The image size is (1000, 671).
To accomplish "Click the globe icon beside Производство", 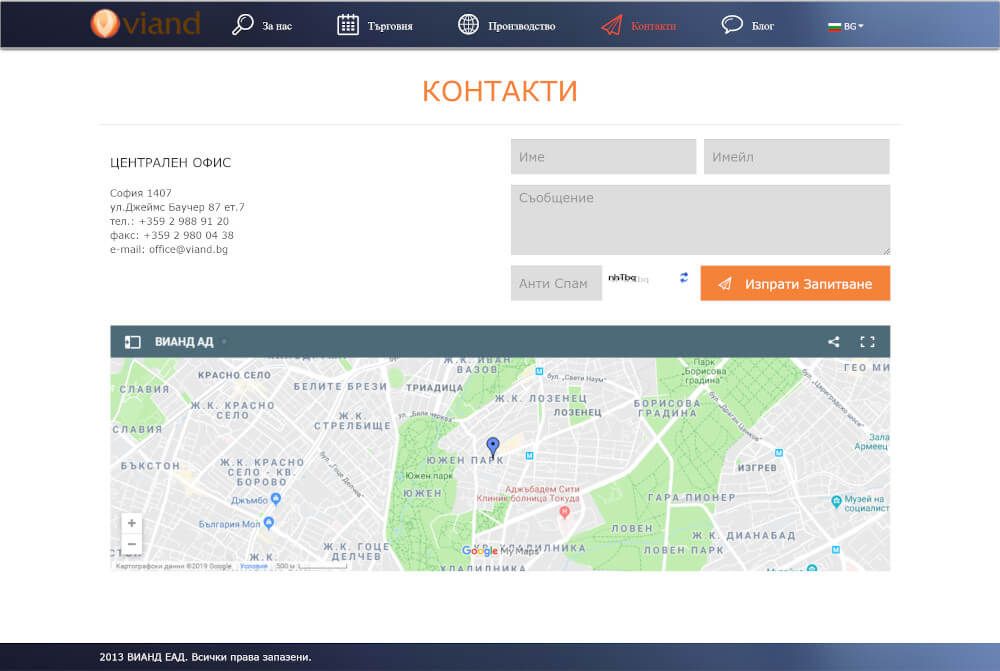I will 468,24.
